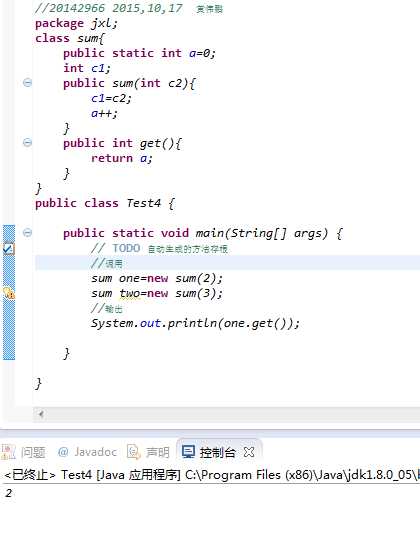Click the console output value 2
420x548 pixels.
pyautogui.click(x=9, y=493)
